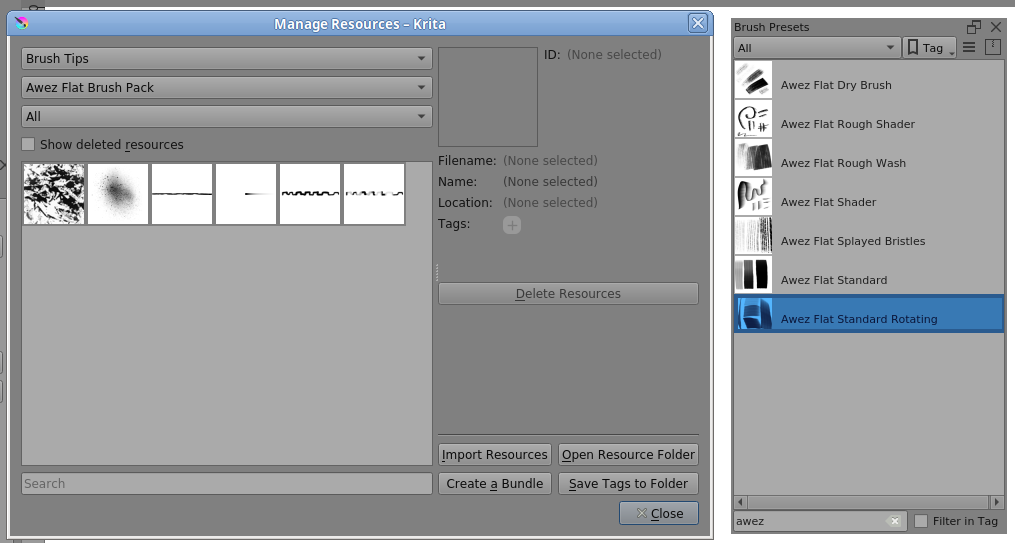Open the Brush Tips resource type dropdown
1015x543 pixels.
tap(227, 58)
